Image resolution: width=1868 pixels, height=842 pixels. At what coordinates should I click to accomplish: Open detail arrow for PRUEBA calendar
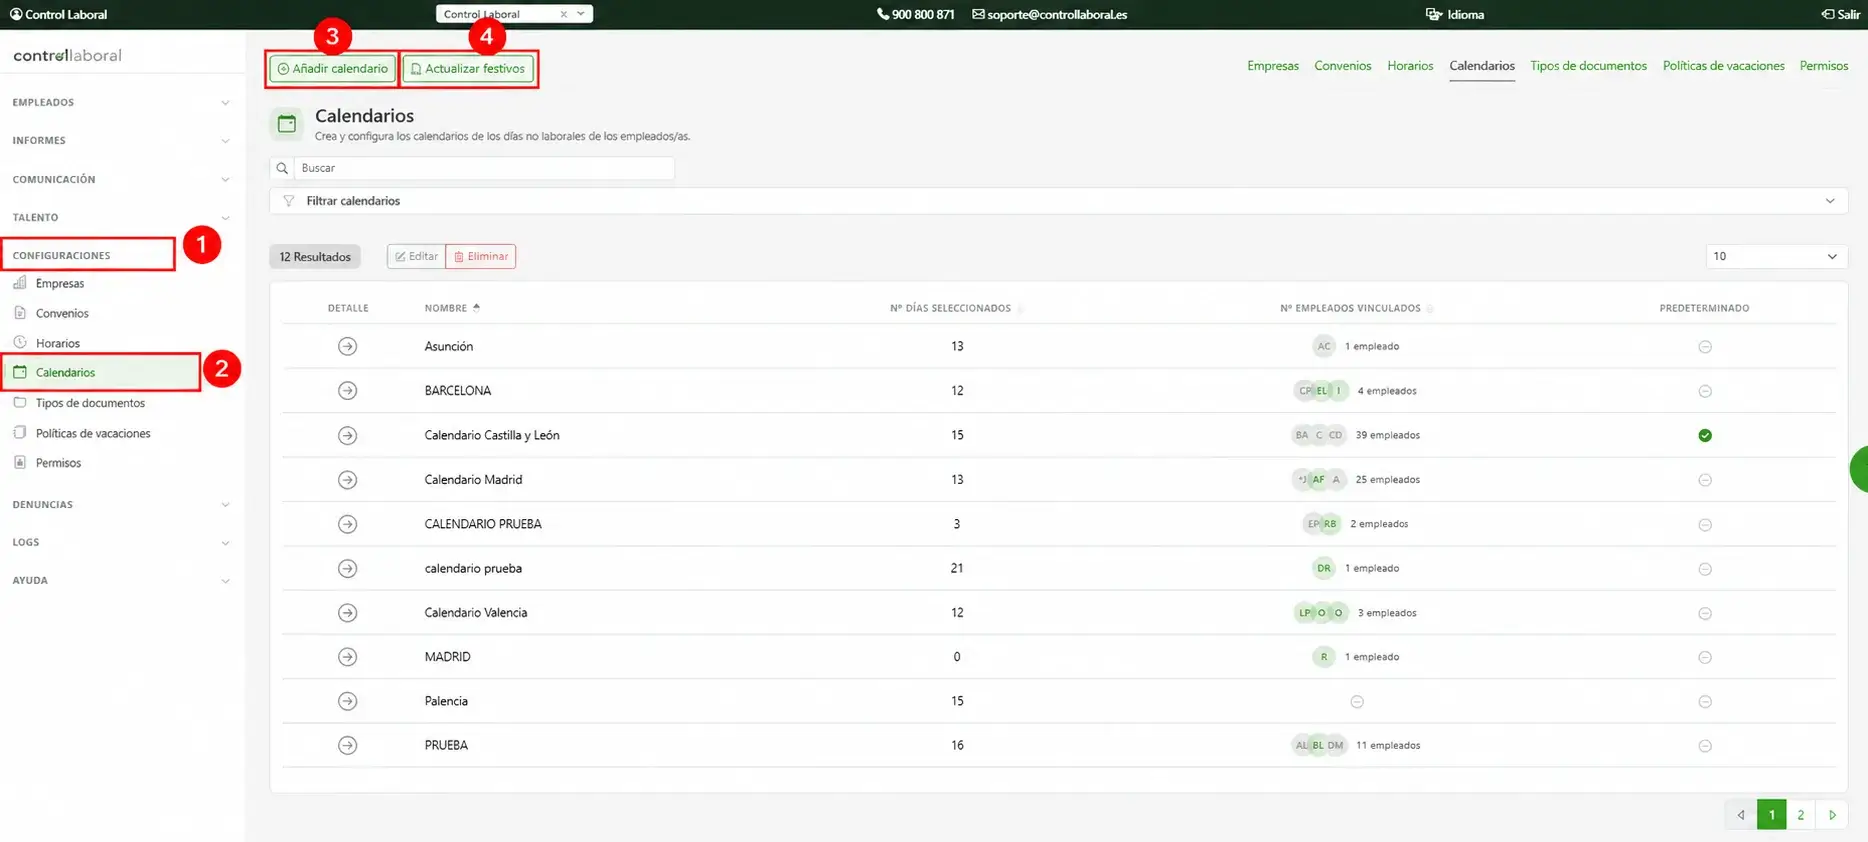tap(347, 745)
